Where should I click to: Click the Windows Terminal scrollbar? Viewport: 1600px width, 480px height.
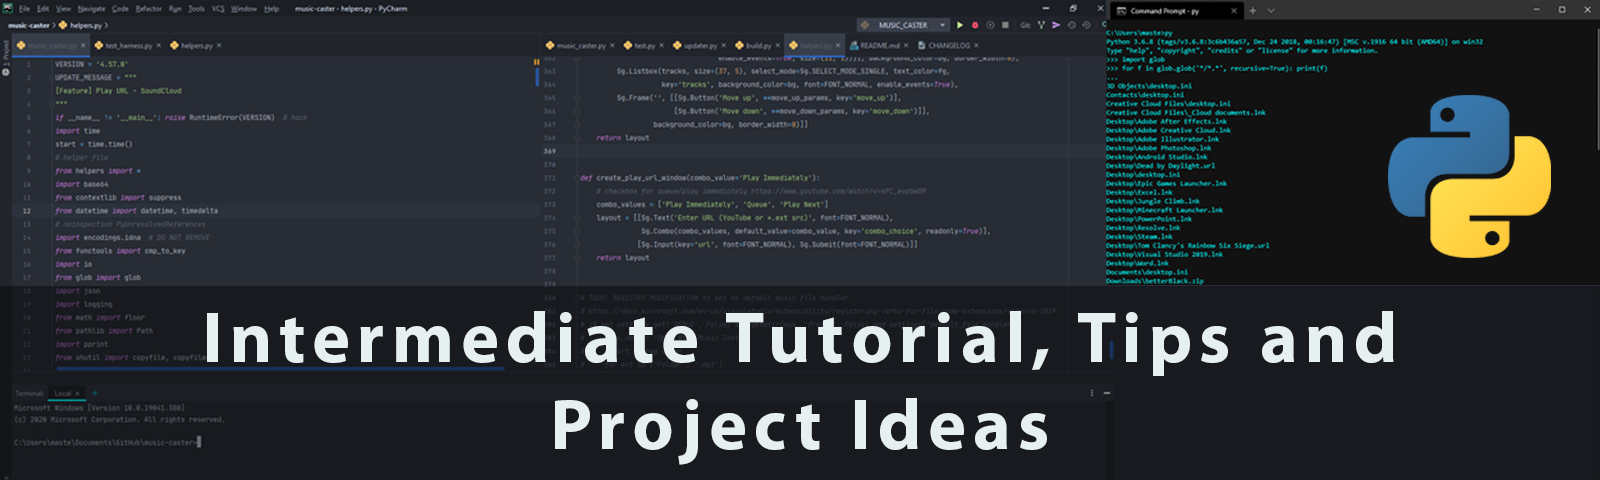[x=1596, y=90]
